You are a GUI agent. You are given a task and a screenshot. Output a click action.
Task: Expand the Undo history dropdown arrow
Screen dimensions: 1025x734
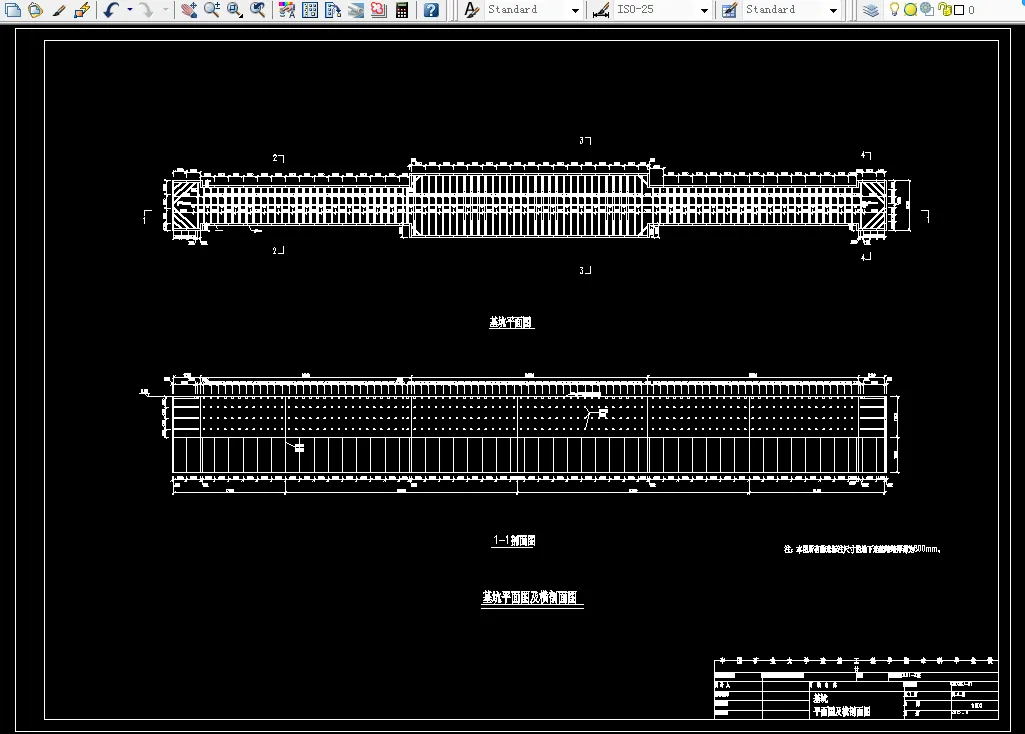point(129,10)
